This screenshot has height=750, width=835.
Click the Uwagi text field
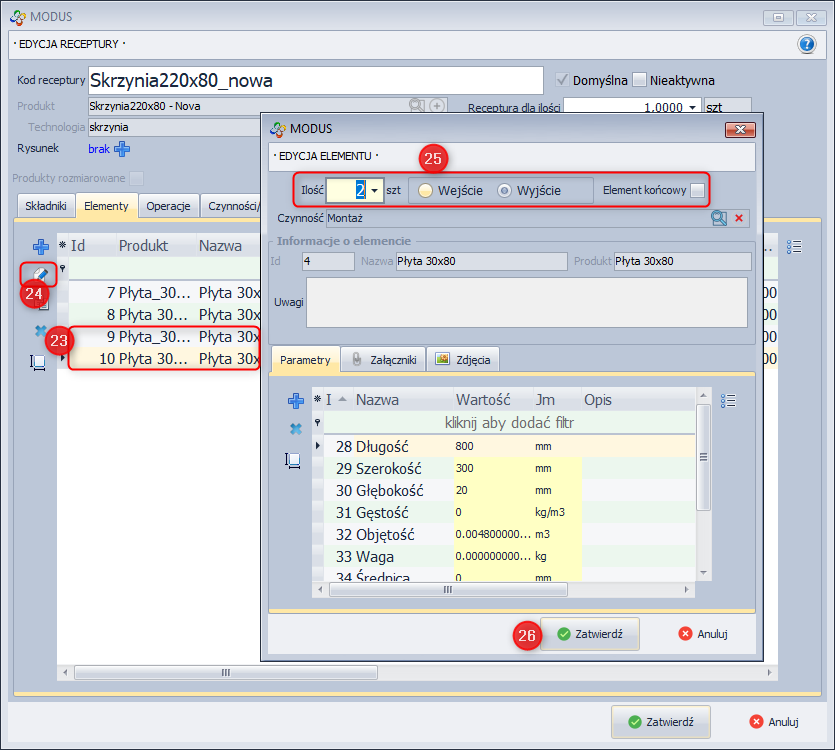click(x=526, y=302)
